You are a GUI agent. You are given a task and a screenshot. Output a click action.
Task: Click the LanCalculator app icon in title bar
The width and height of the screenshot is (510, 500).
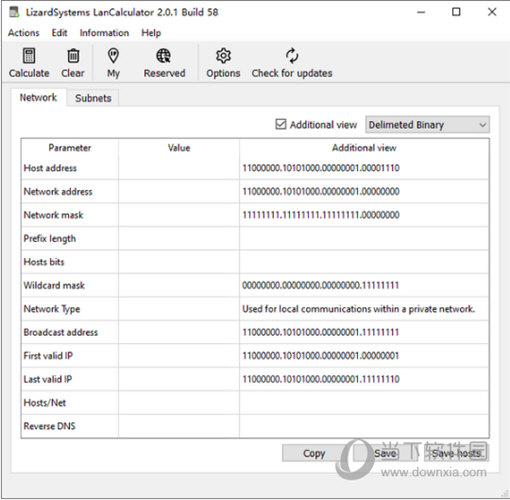click(14, 12)
